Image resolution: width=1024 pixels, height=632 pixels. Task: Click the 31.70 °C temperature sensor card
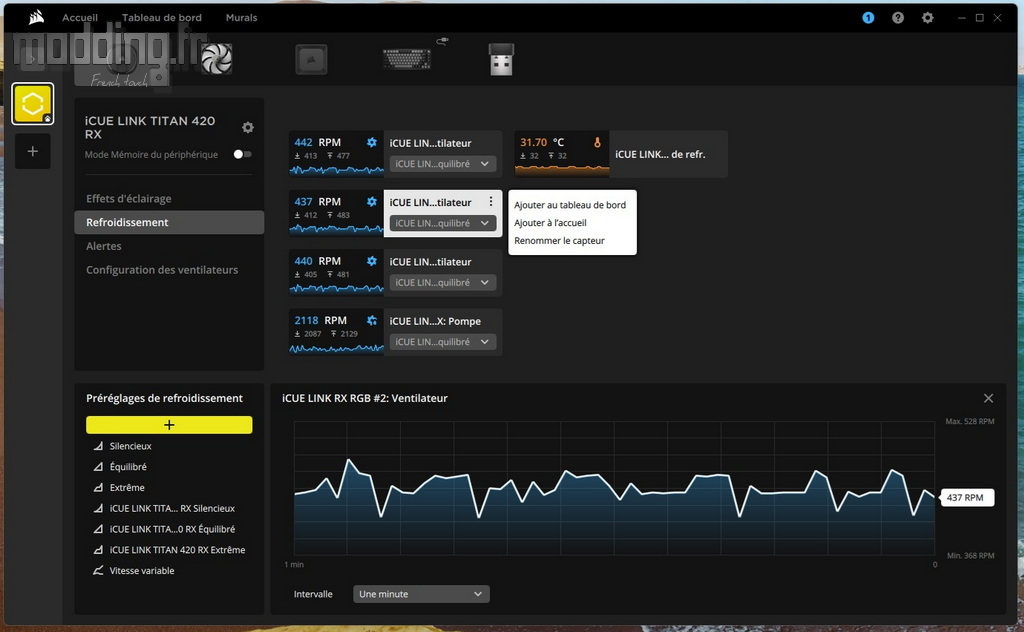pyautogui.click(x=621, y=154)
